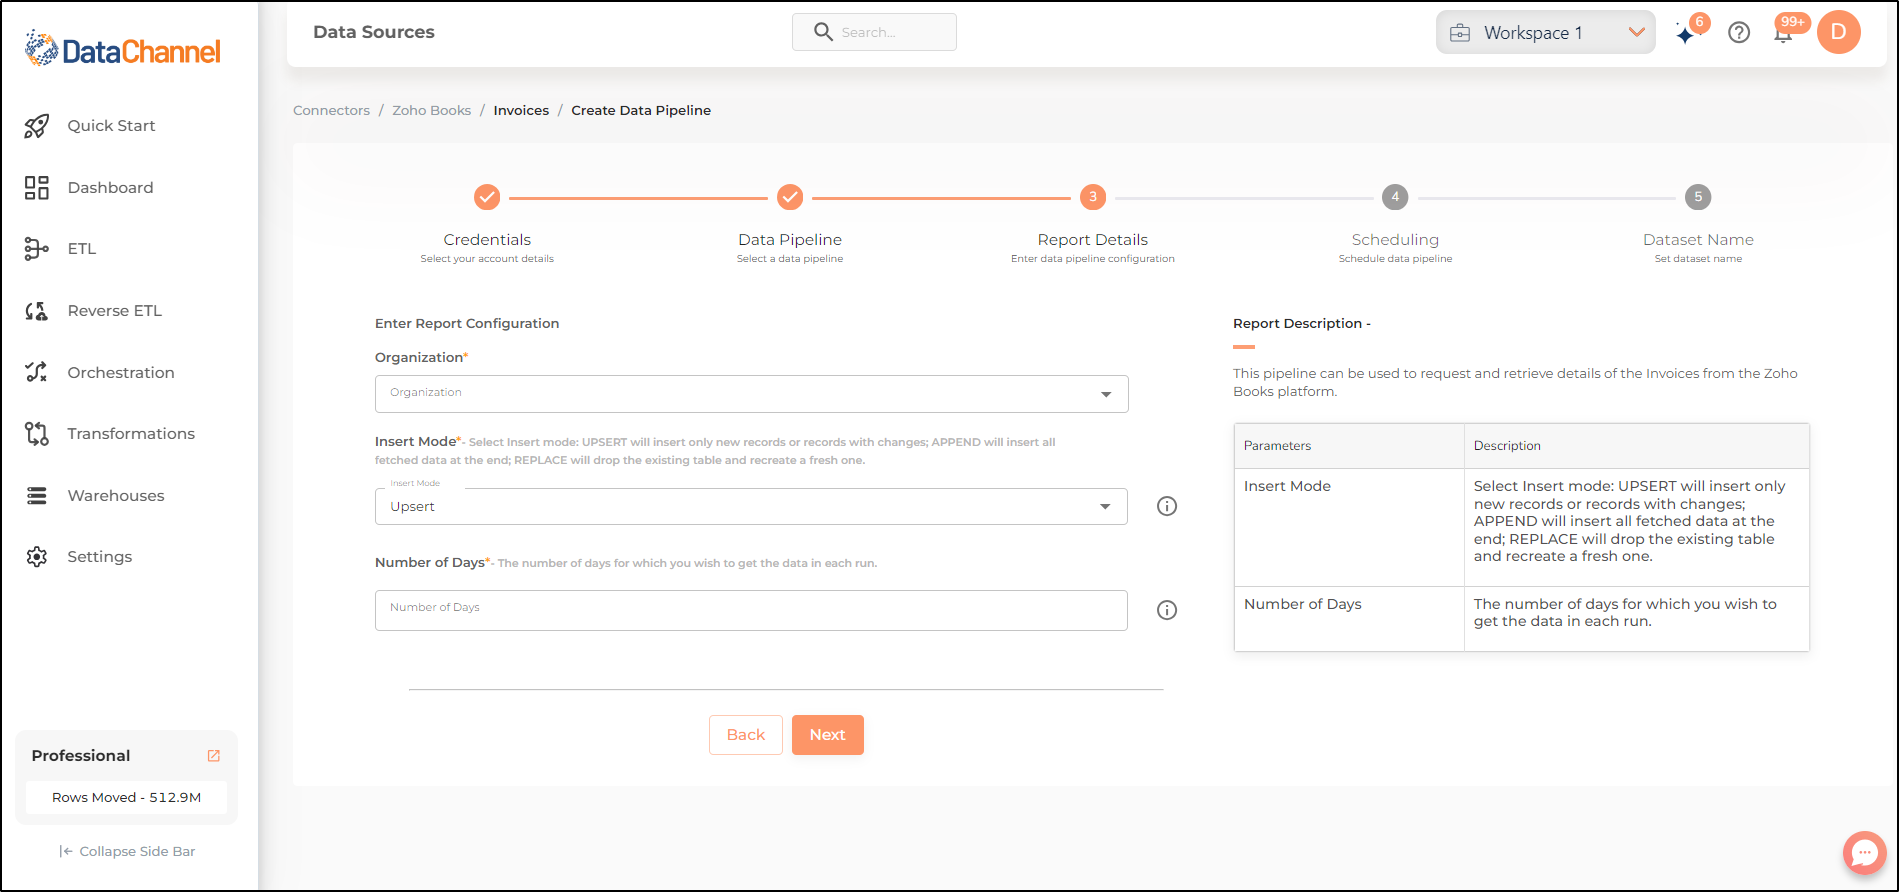Image resolution: width=1899 pixels, height=892 pixels.
Task: Click the Dashboard grid icon
Action: 37,188
